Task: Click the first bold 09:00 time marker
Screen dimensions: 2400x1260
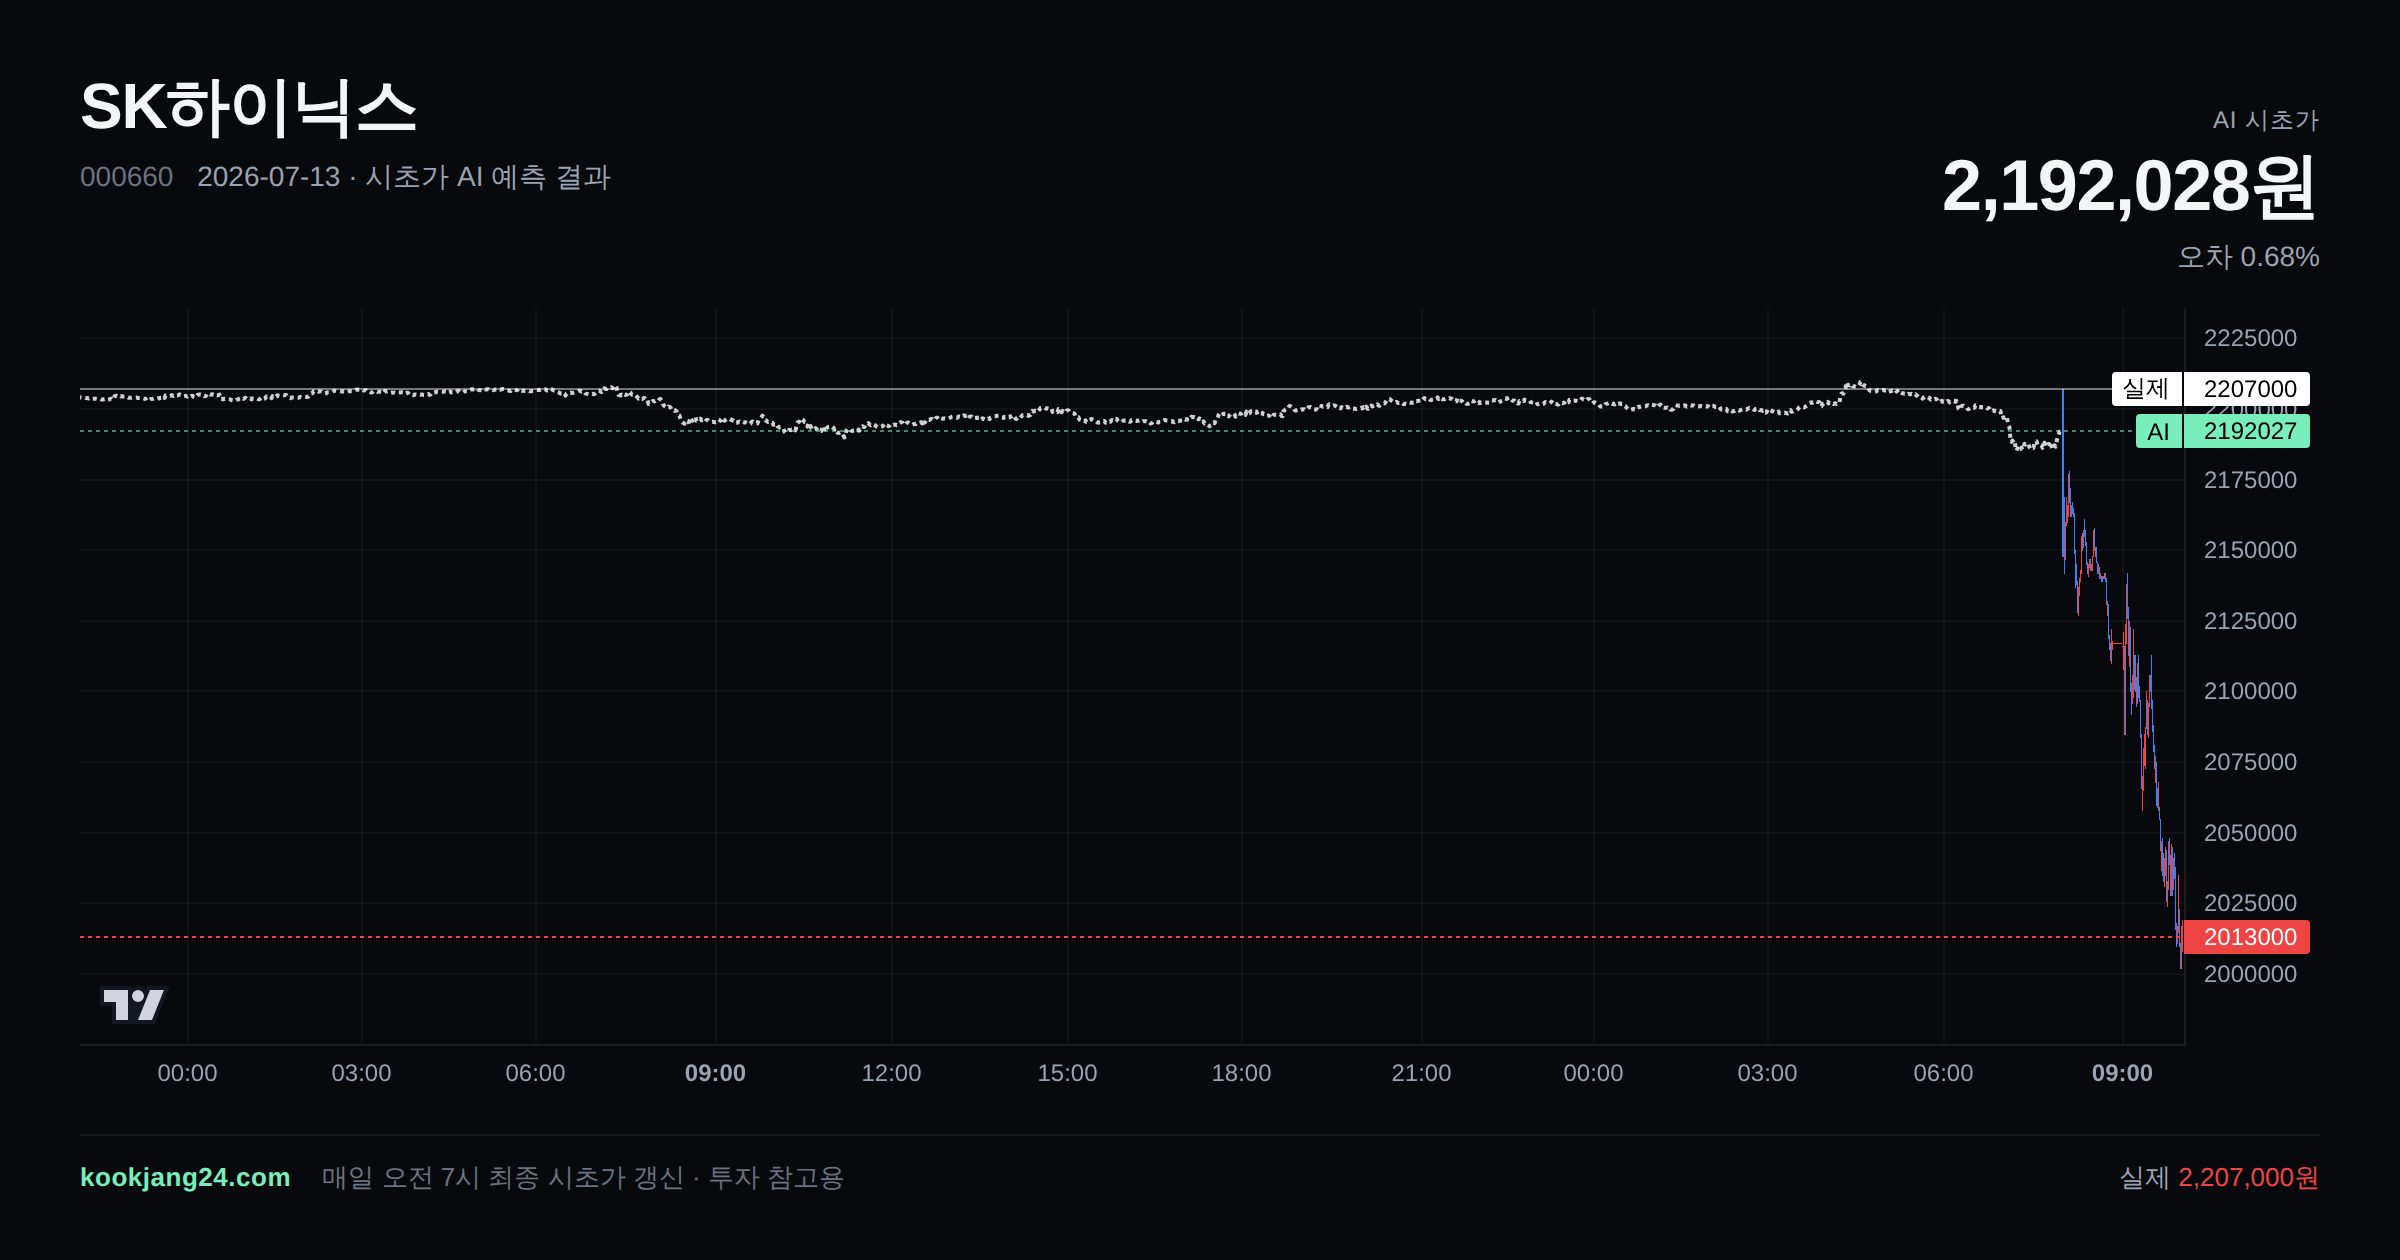Action: 715,1073
